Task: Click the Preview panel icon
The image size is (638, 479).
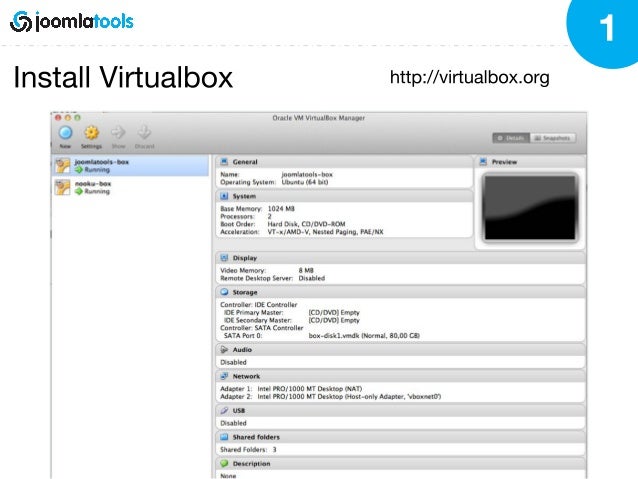Action: point(483,162)
